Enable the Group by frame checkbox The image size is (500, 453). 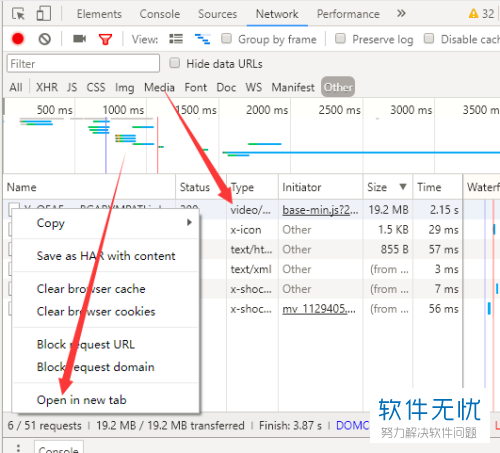click(227, 39)
